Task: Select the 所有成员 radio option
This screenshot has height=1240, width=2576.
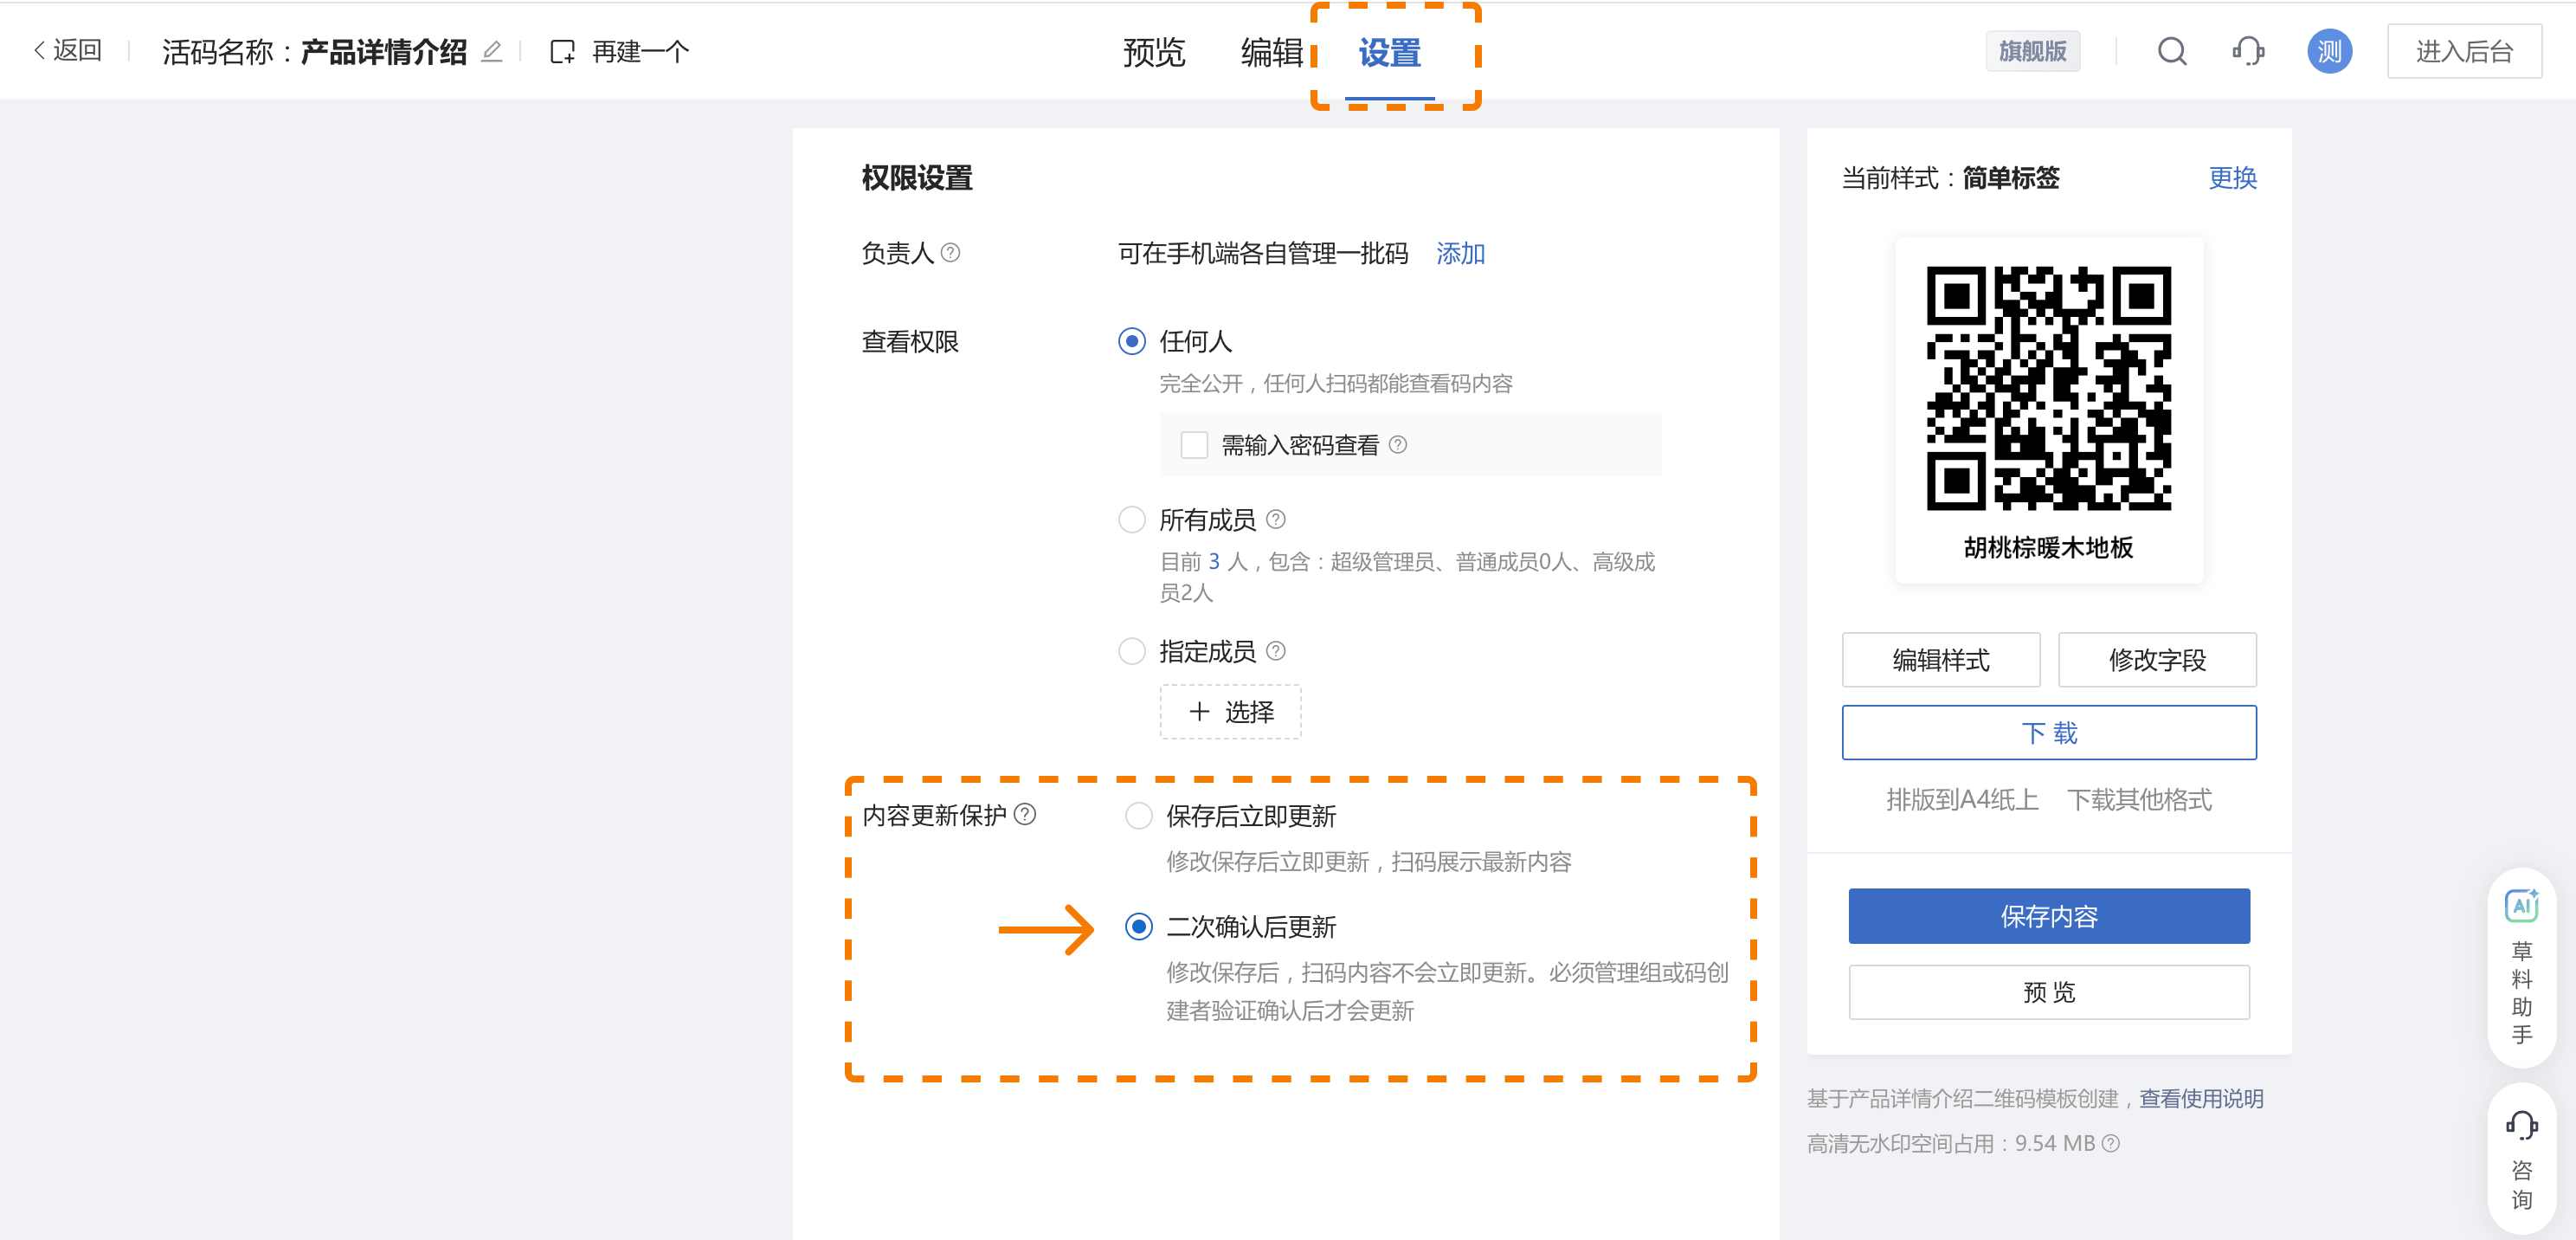Action: point(1131,520)
